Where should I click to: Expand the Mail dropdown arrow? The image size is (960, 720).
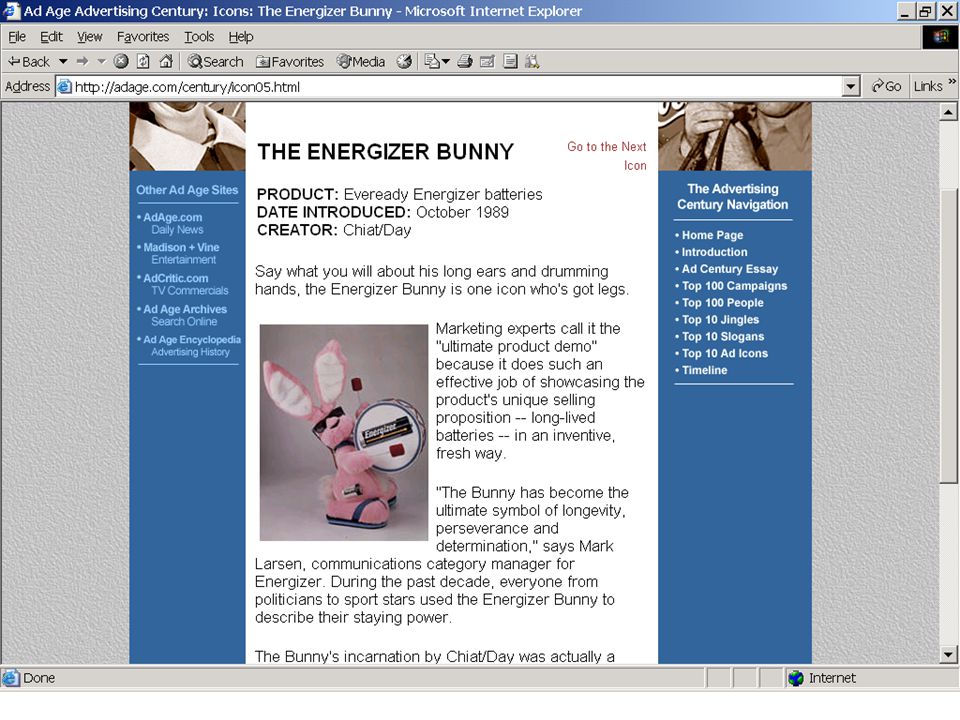tap(446, 61)
